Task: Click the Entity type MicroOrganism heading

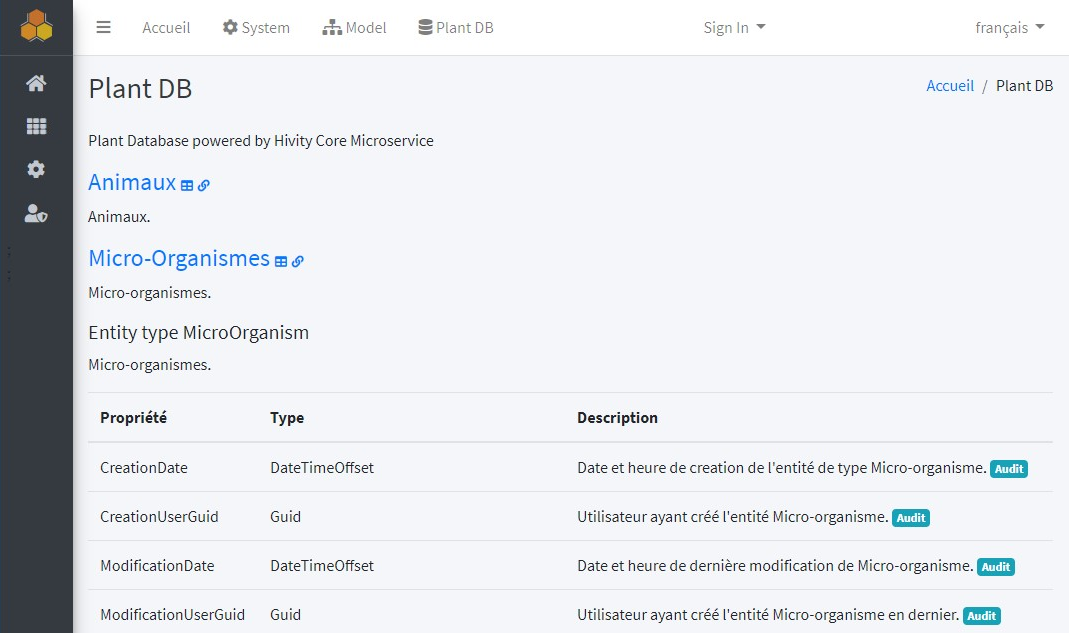Action: coord(198,333)
